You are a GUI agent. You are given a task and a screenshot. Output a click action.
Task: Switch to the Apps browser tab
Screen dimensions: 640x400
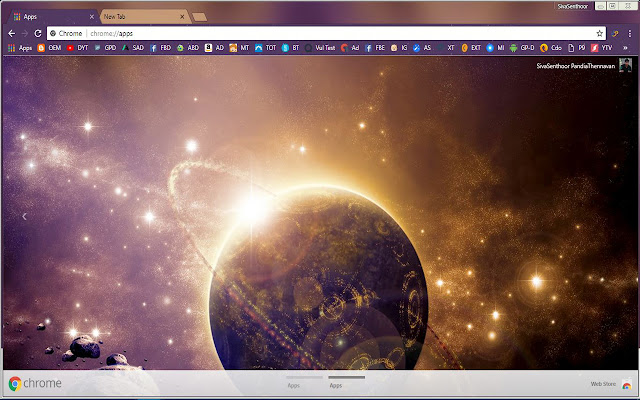(51, 17)
